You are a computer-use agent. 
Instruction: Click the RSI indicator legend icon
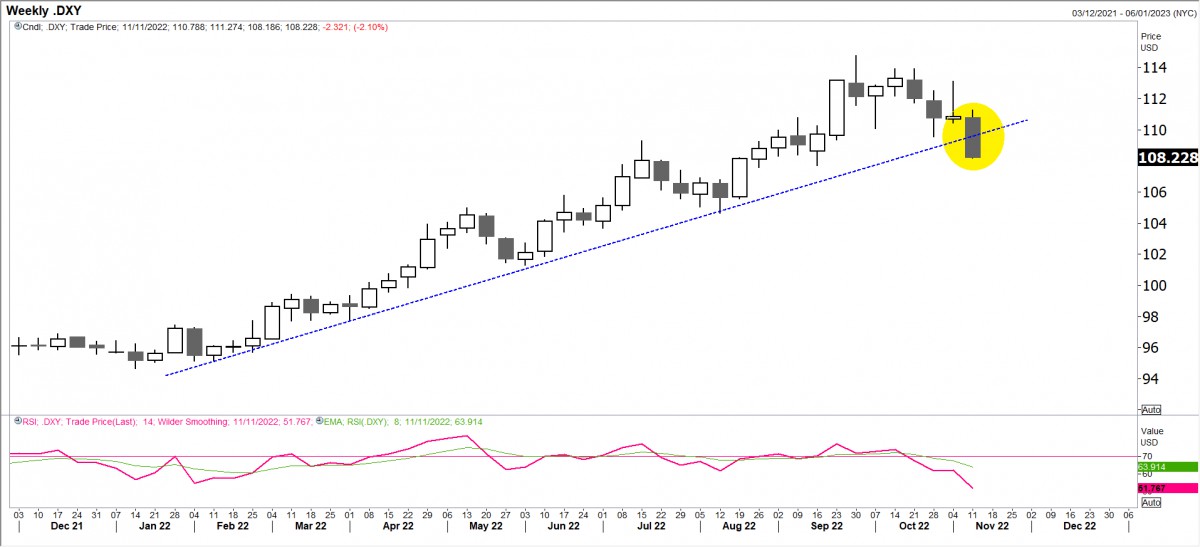click(15, 422)
